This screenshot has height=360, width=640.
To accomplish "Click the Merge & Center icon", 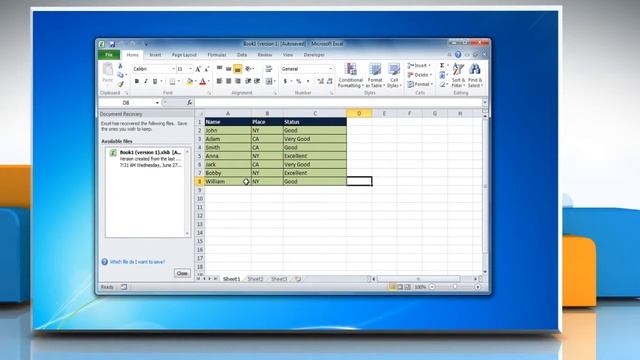I will (269, 81).
